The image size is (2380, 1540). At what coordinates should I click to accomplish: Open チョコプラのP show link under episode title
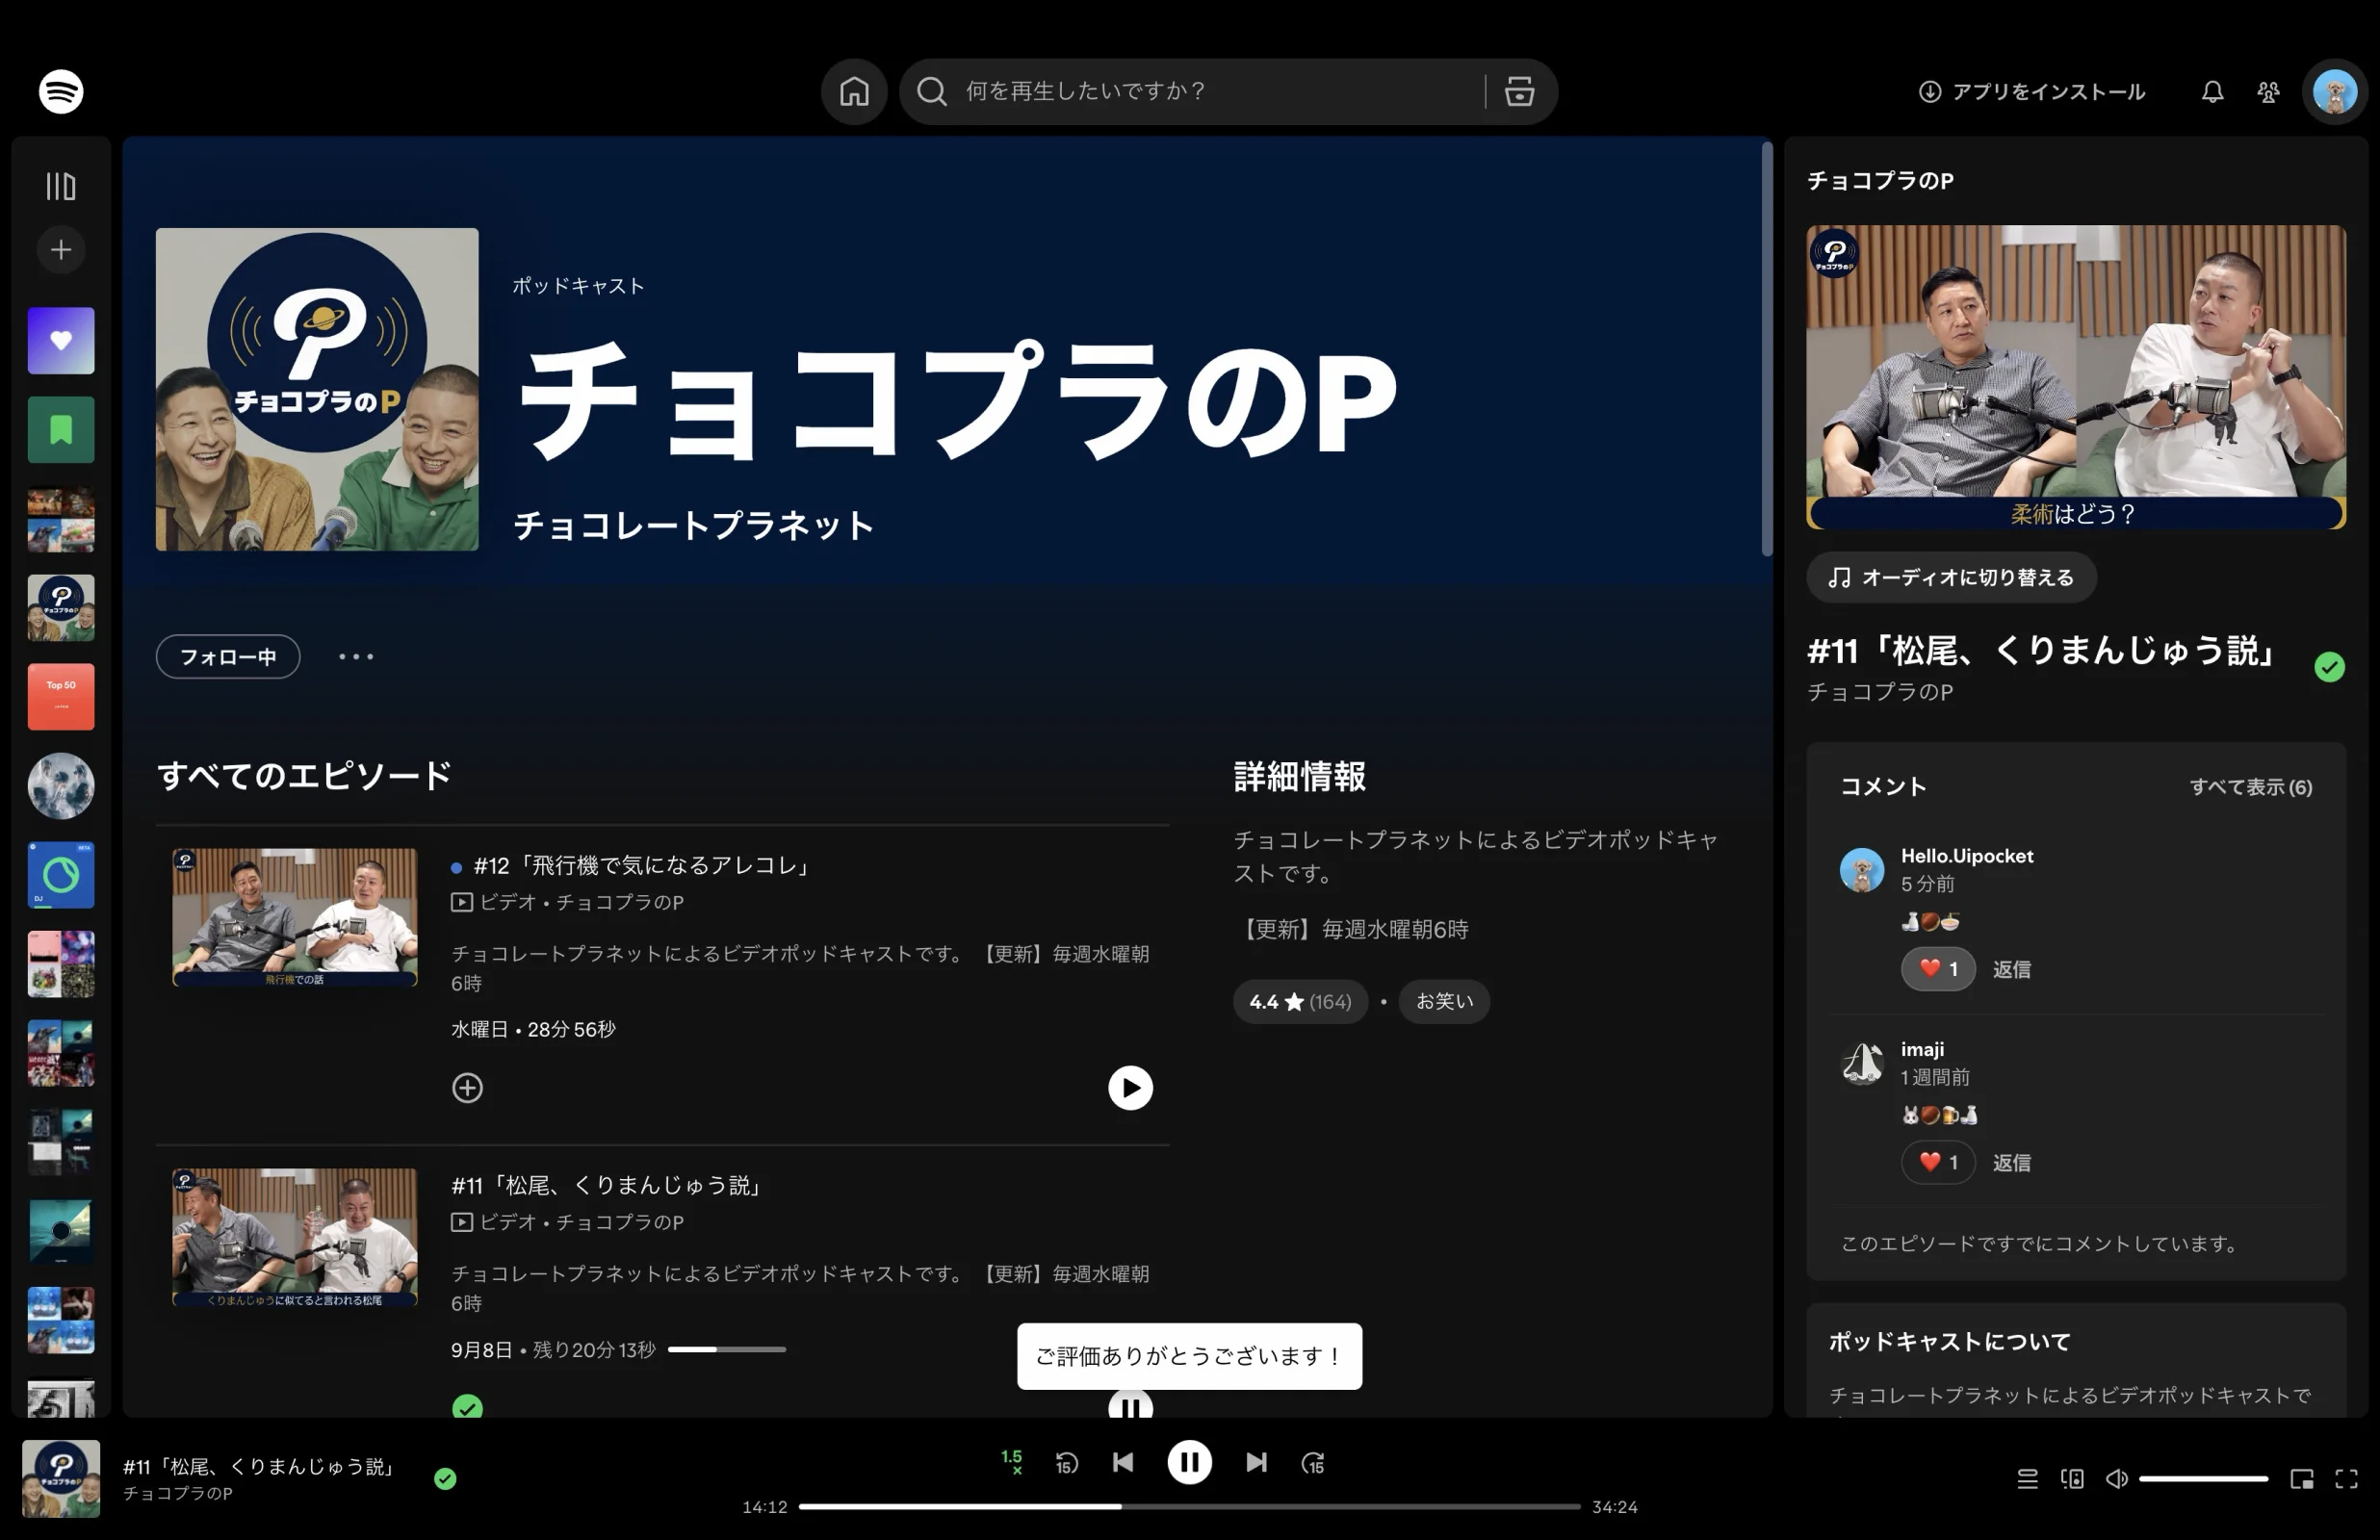pos(1879,692)
